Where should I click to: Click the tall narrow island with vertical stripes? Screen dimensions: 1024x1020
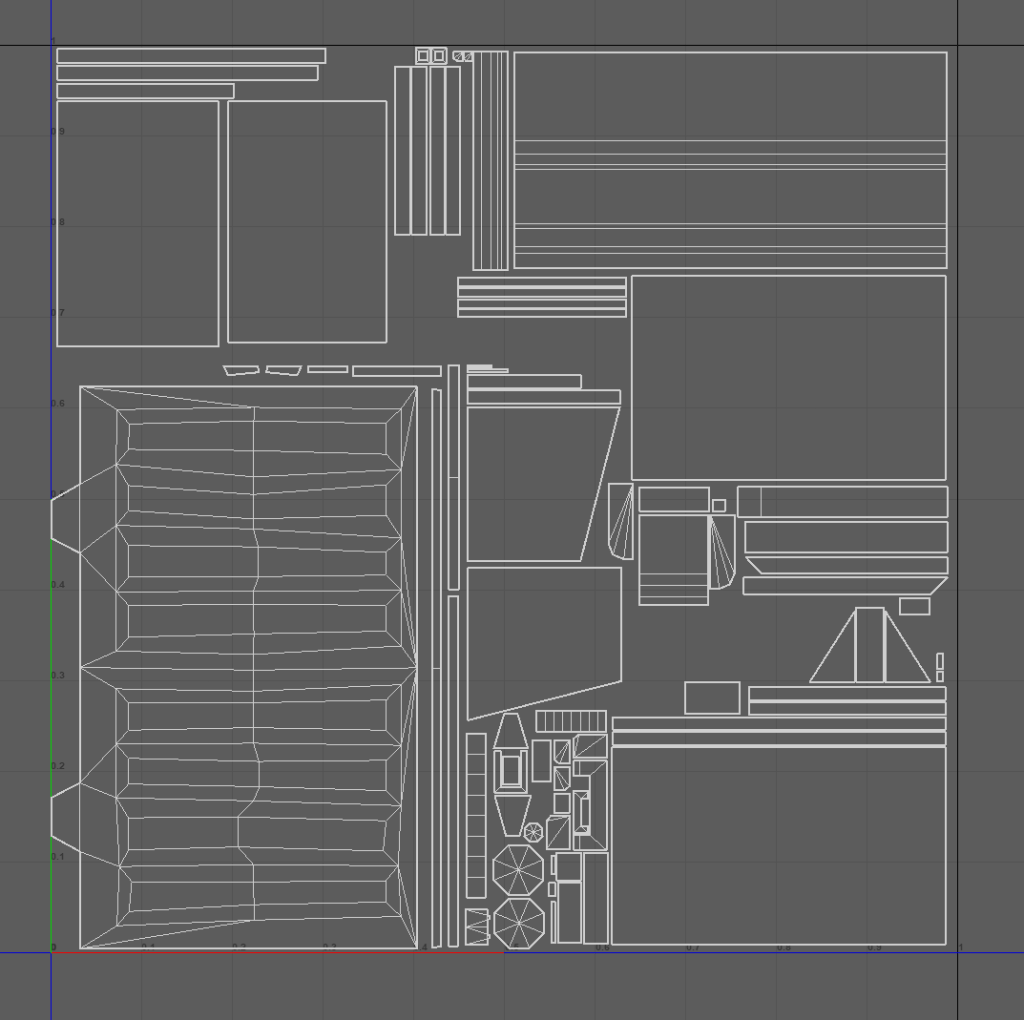pyautogui.click(x=490, y=160)
